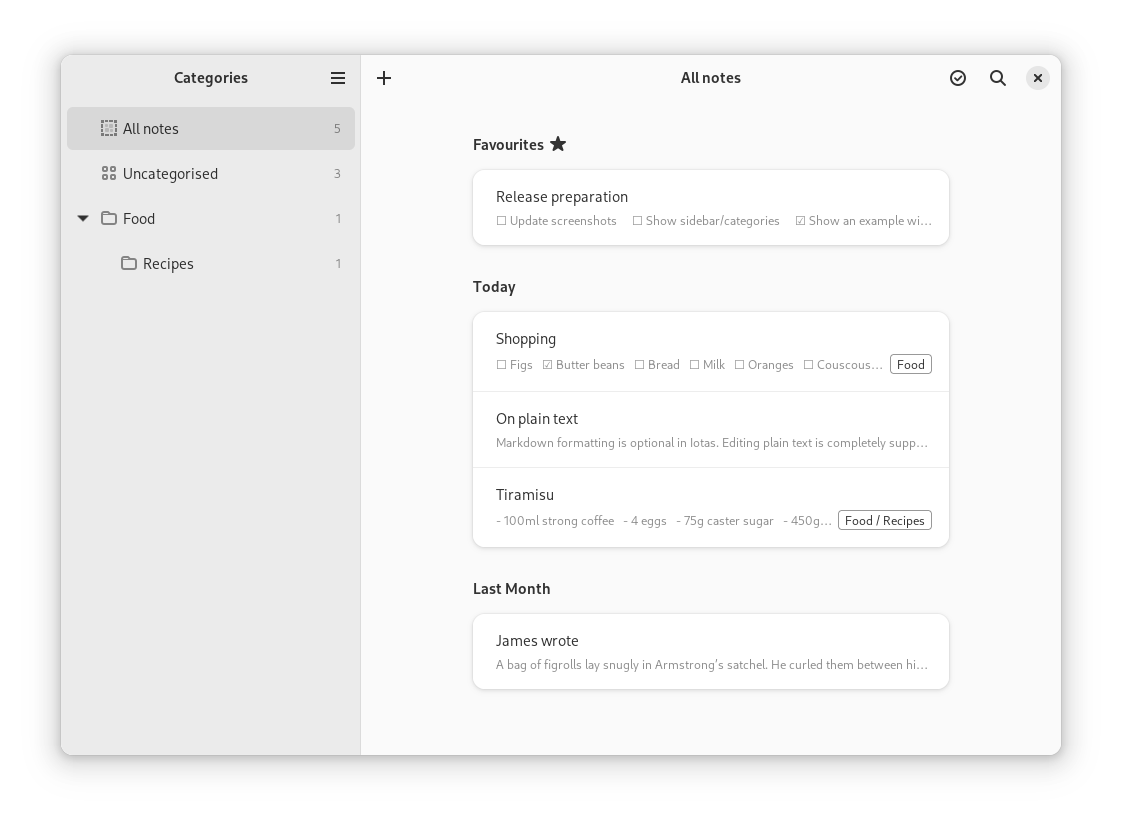Click the Food tag on Shopping note
This screenshot has width=1122, height=822.
click(x=910, y=364)
